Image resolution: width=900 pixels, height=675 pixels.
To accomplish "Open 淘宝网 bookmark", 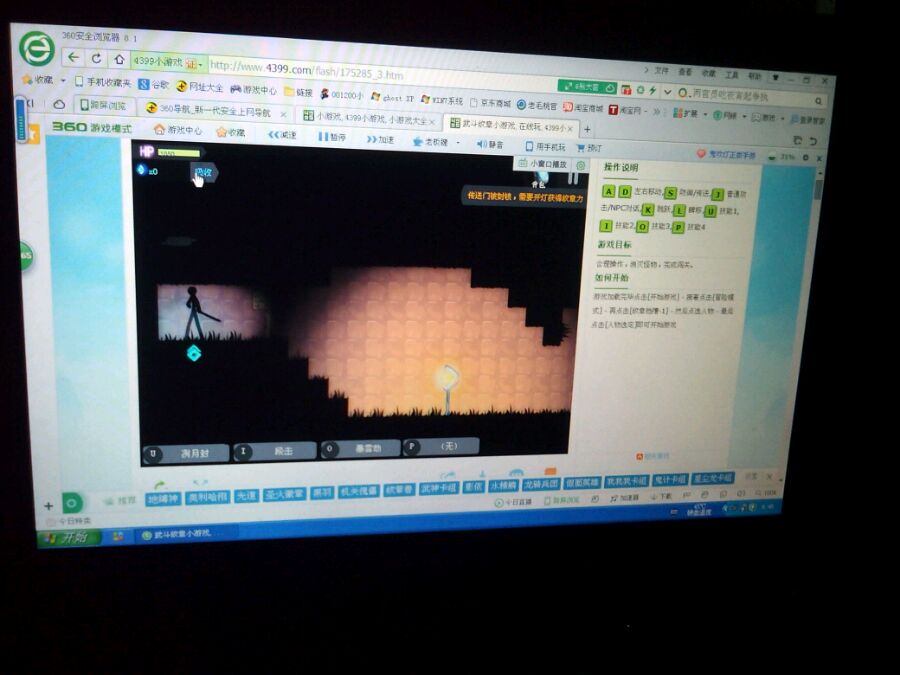I will (627, 109).
